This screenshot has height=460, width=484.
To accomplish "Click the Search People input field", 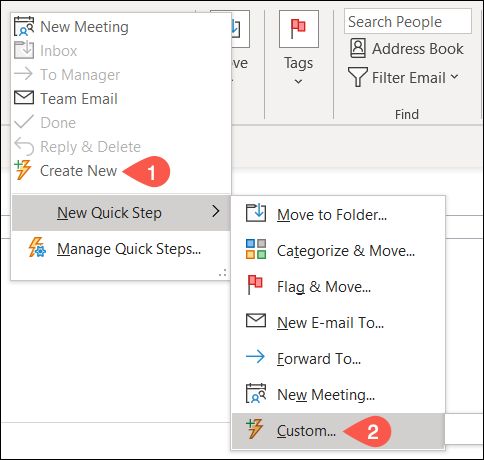I will [x=408, y=21].
